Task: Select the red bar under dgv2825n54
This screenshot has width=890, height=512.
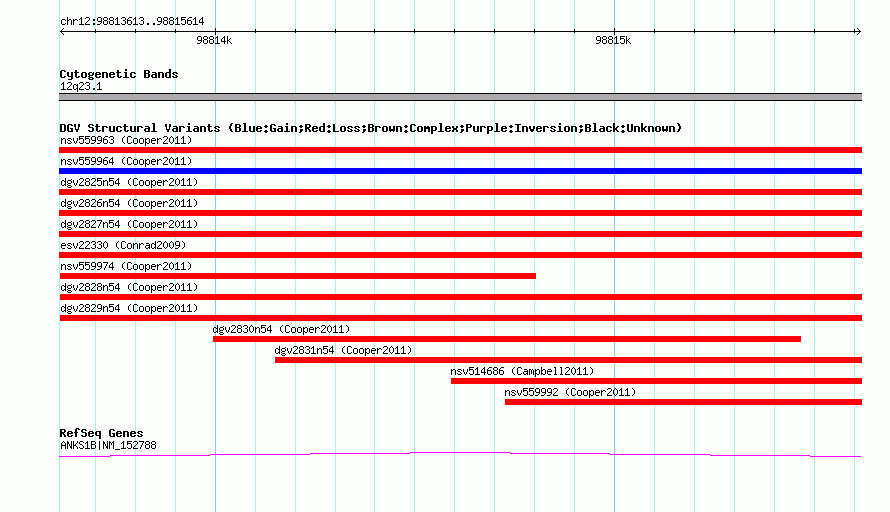Action: tap(460, 192)
